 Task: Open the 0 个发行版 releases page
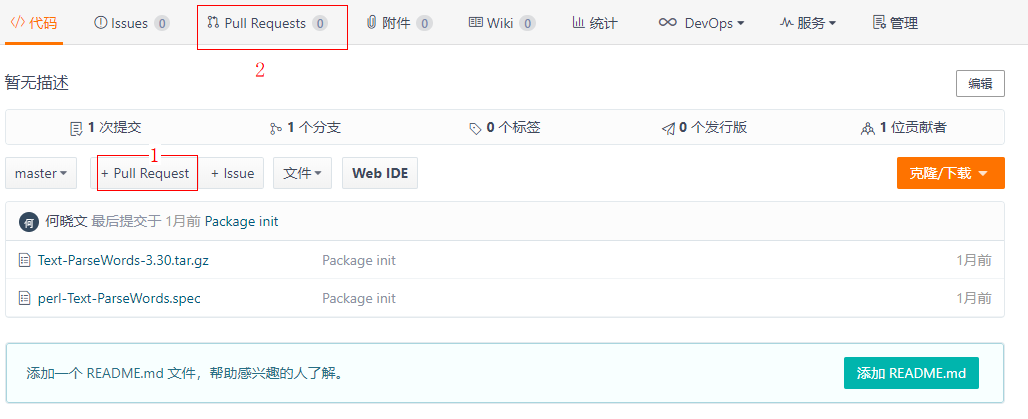(704, 128)
